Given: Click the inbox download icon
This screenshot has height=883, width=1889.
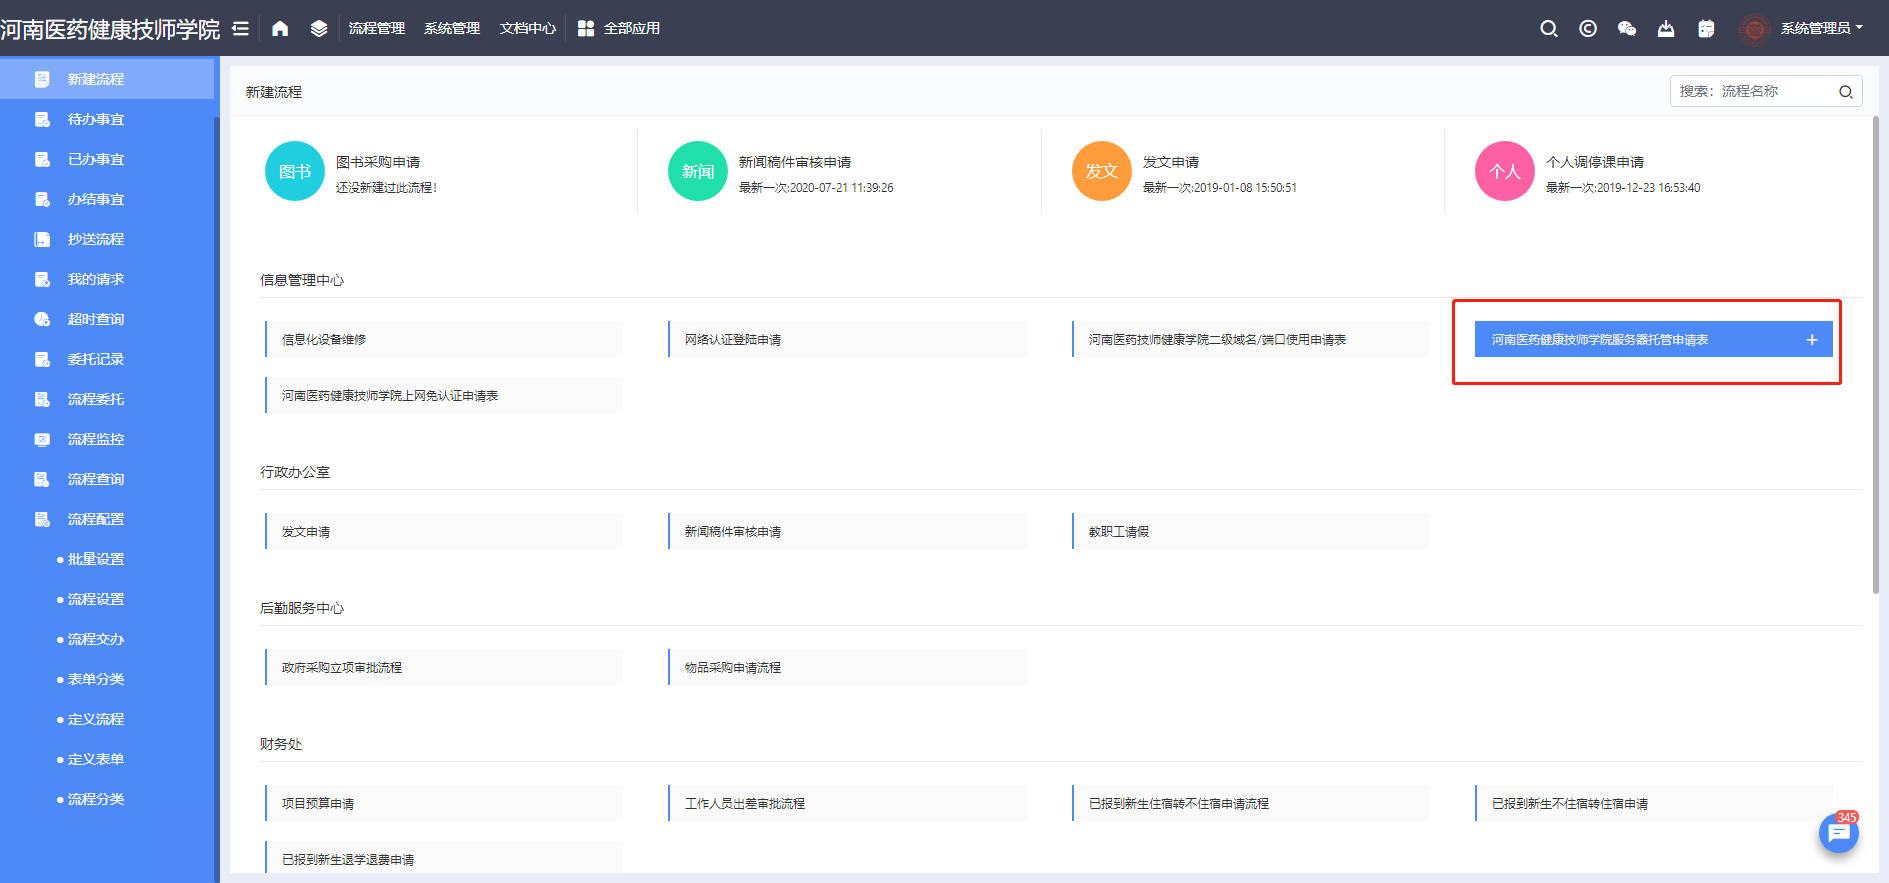Looking at the screenshot, I should [x=1666, y=28].
